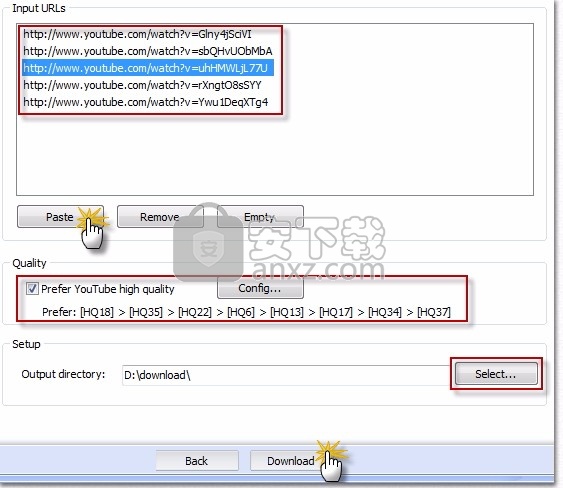
Task: Toggle Prefer YouTube high quality checkbox
Action: 32,288
